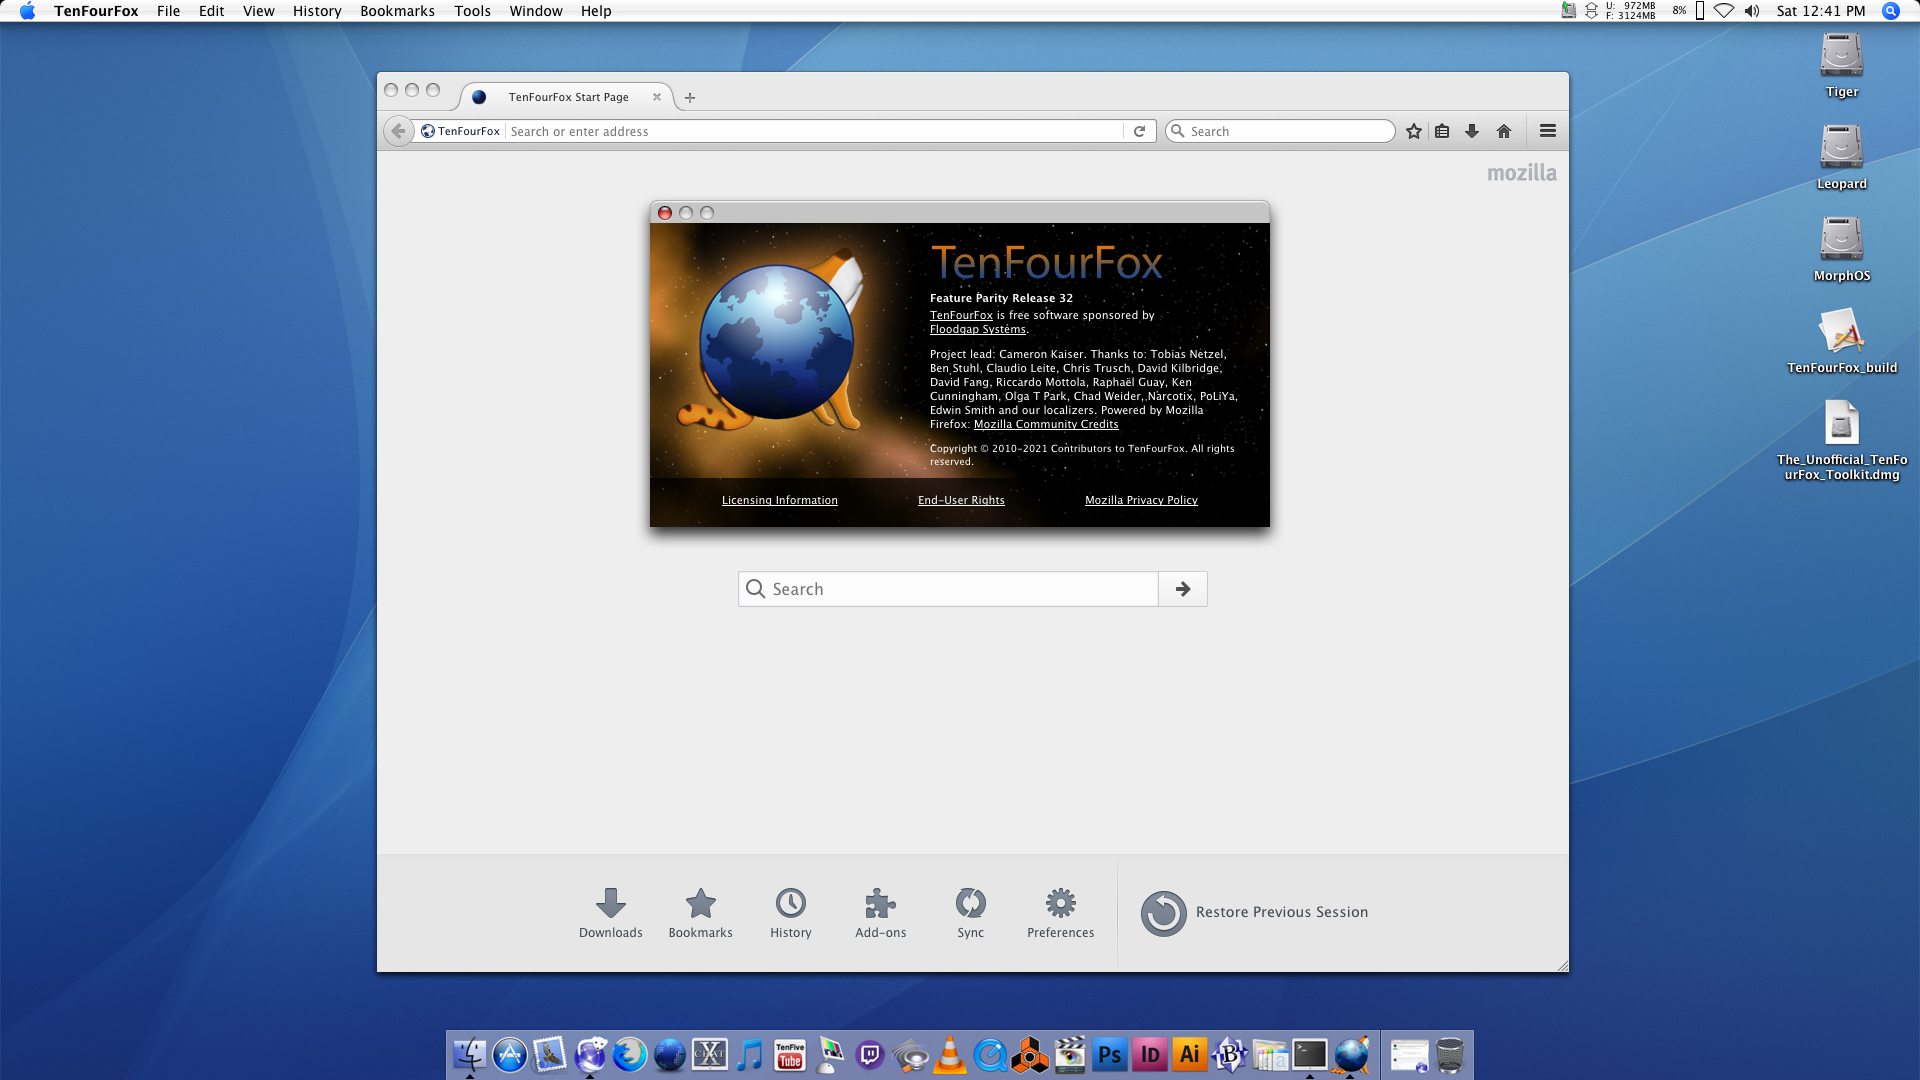
Task: Click the Licensing Information link
Action: (x=779, y=500)
